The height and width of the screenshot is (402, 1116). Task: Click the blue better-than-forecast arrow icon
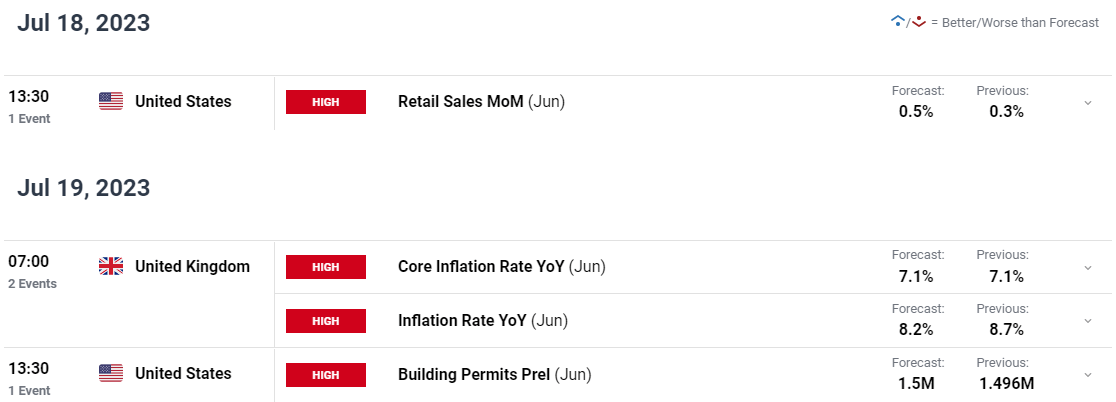tap(897, 22)
